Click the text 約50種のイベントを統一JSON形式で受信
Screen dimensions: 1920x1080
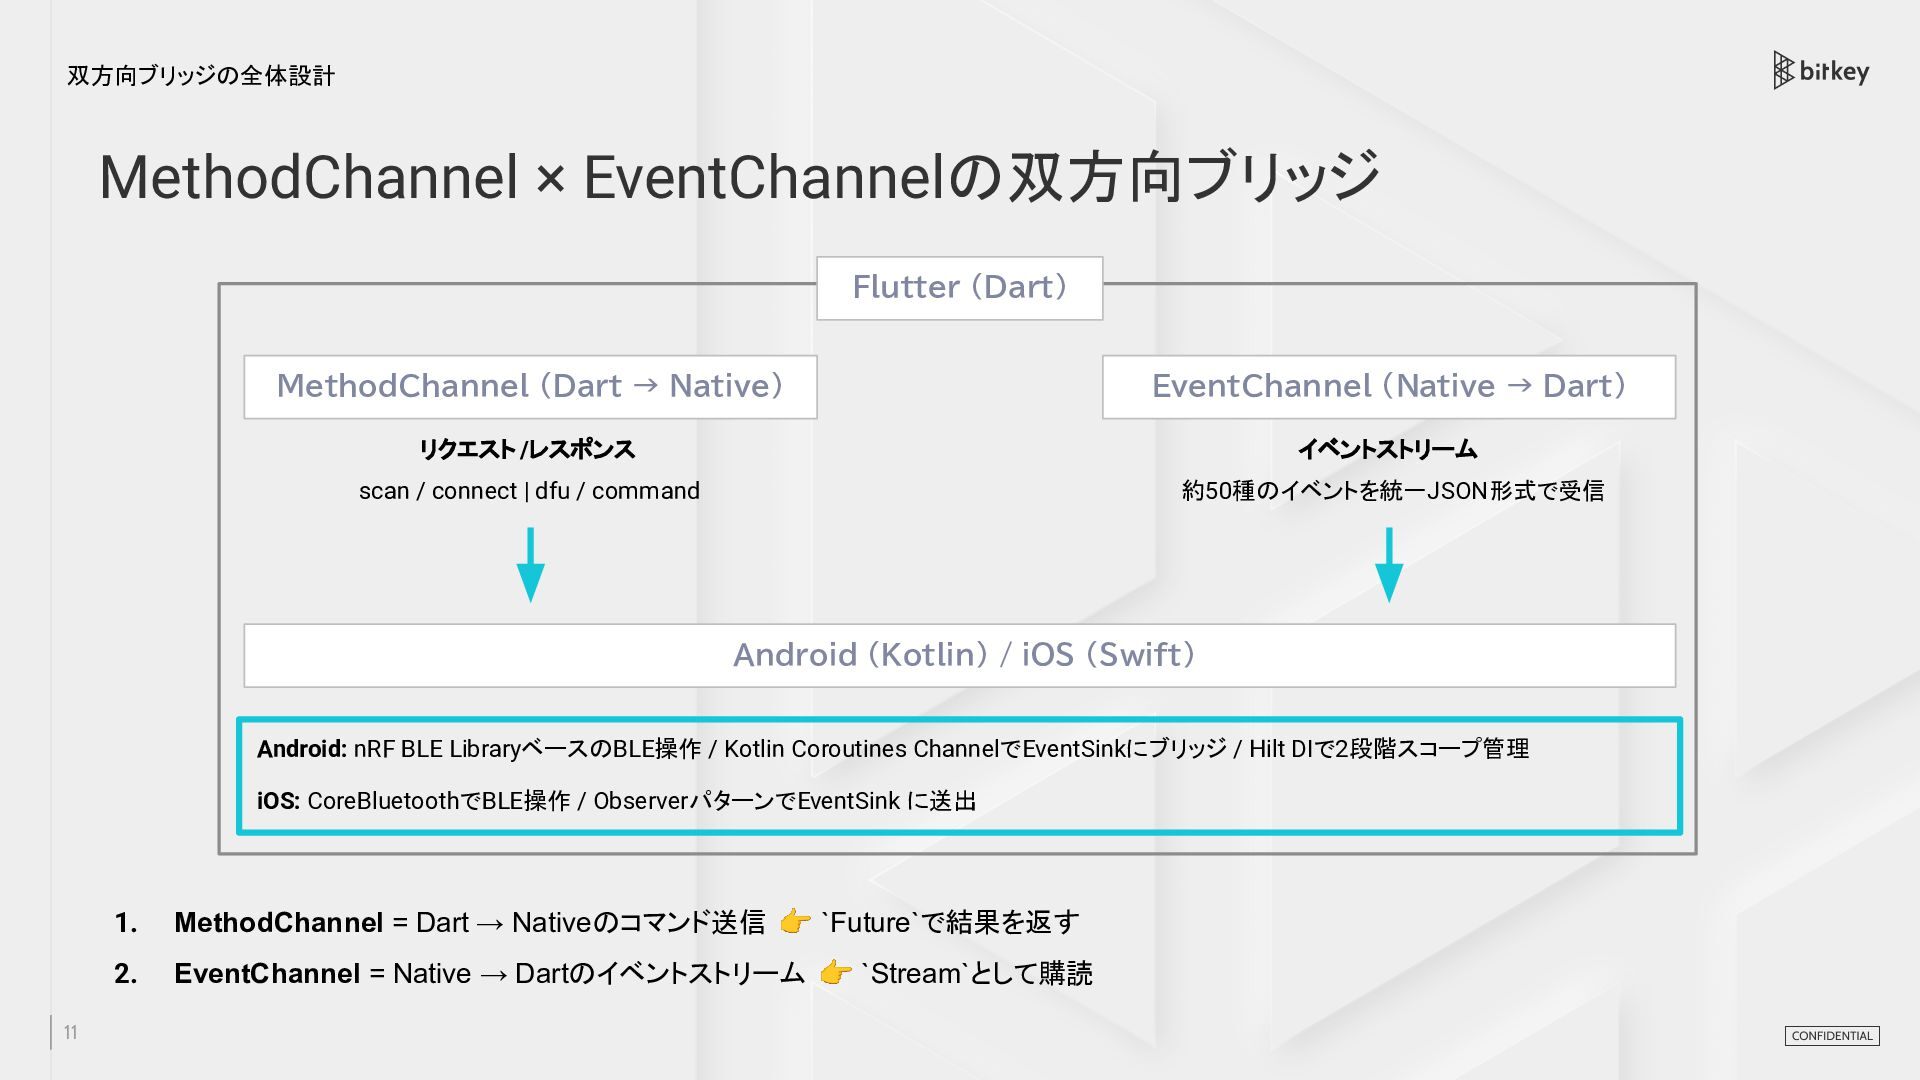point(1393,491)
